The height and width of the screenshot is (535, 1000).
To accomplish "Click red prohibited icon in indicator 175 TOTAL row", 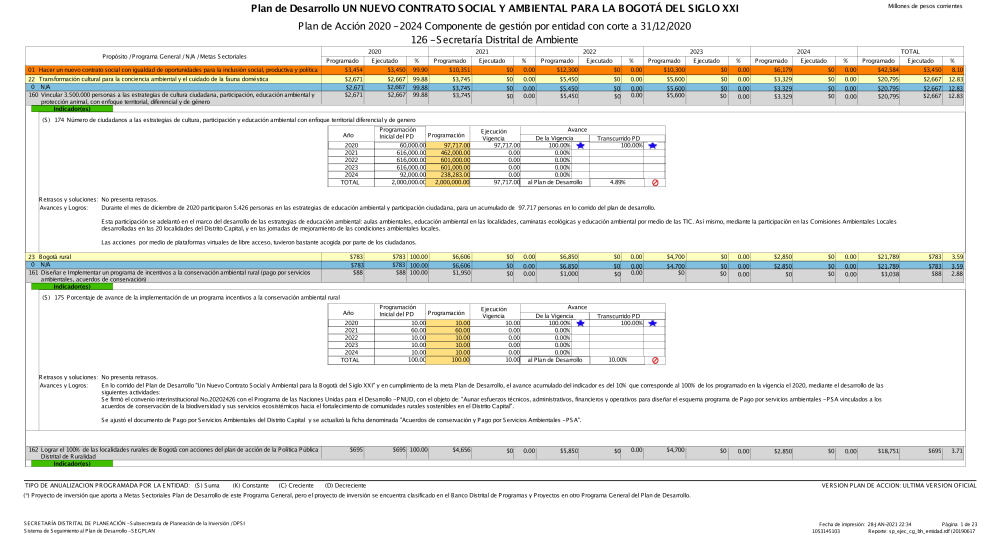I will 654,360.
